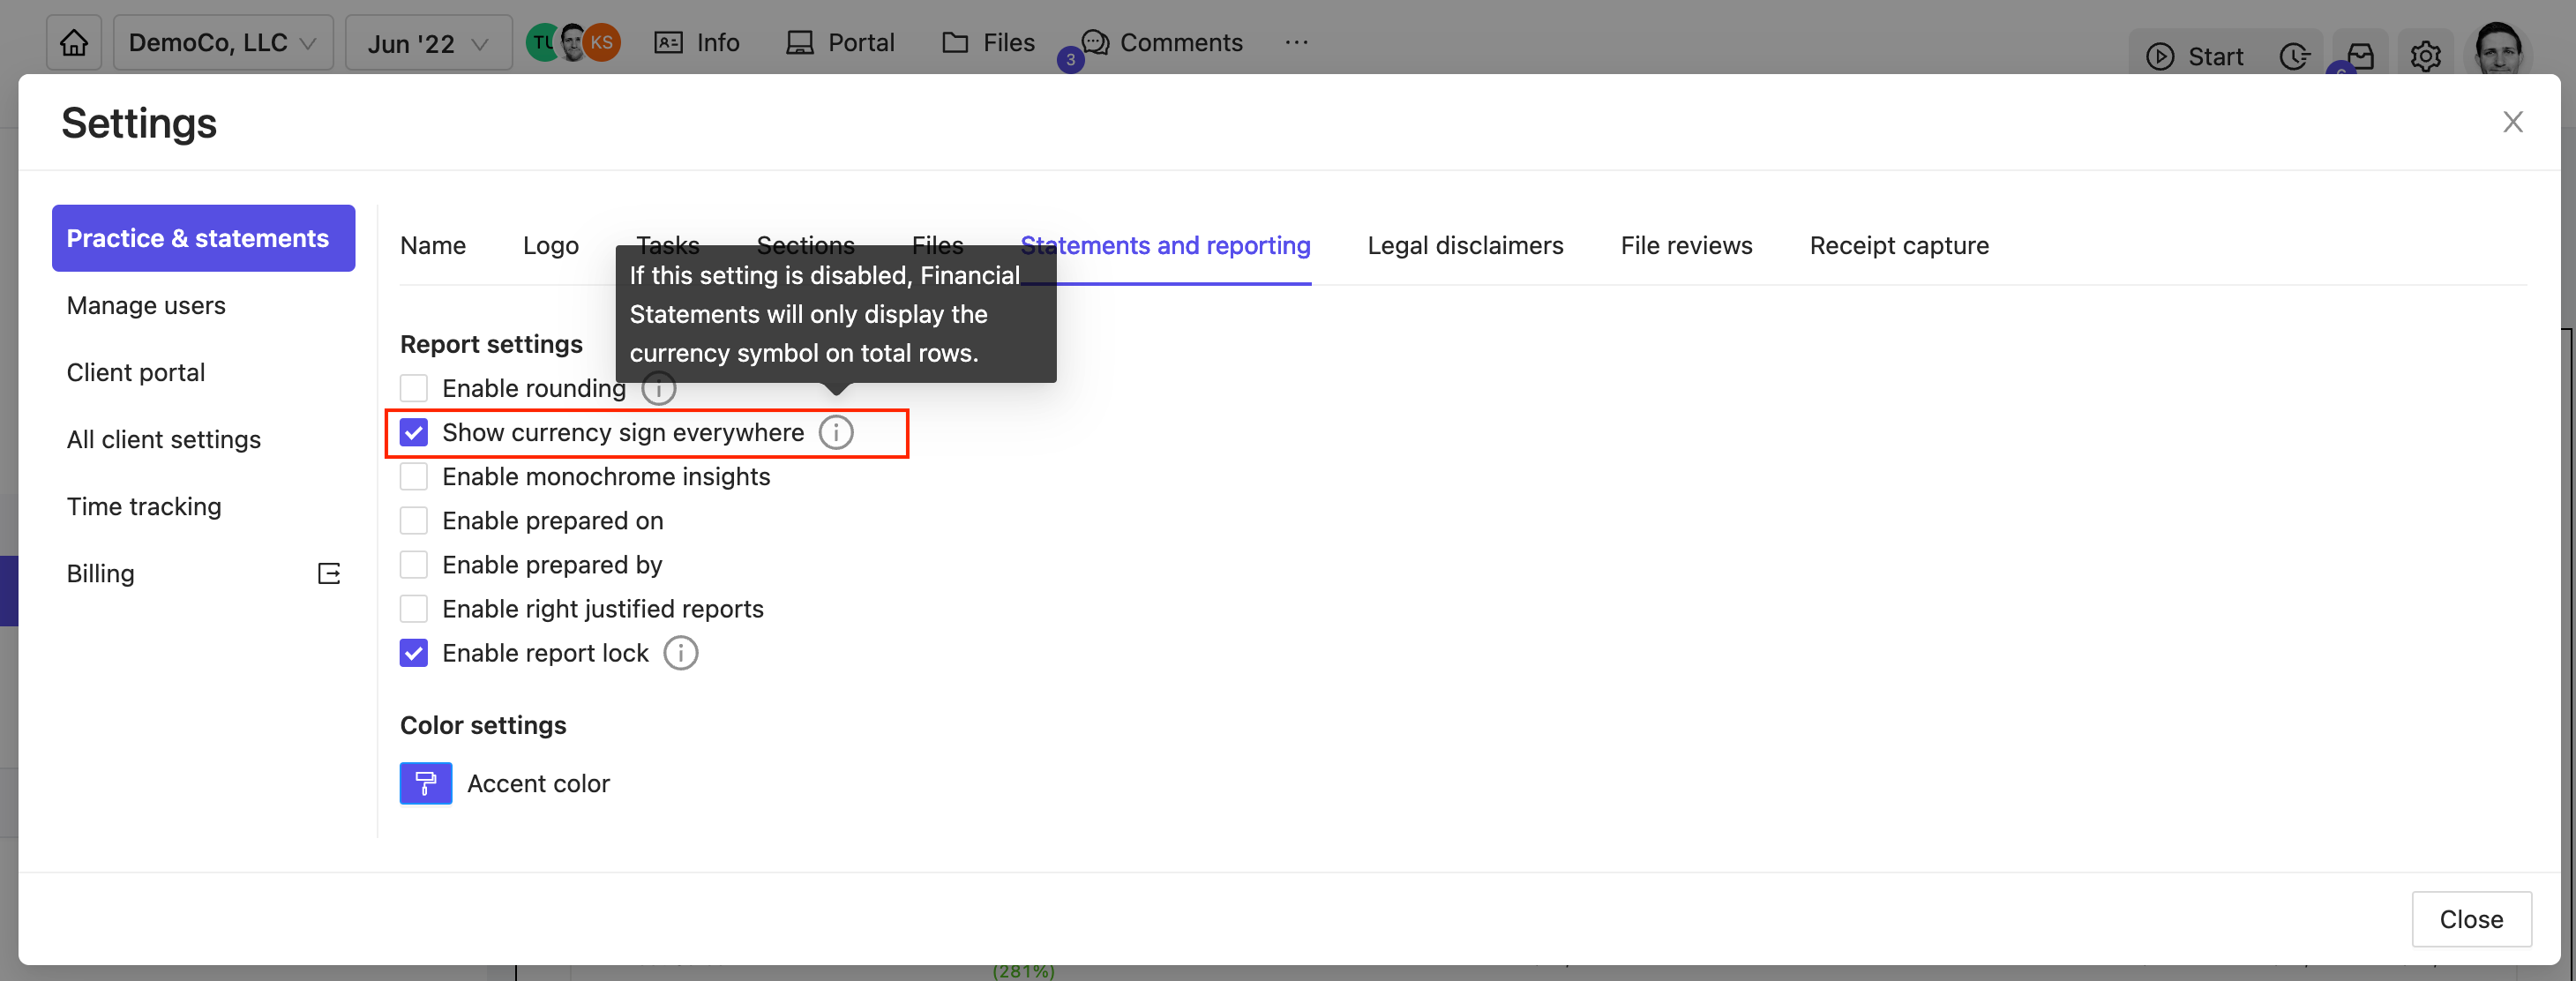
Task: Open the Jun '22 period dropdown
Action: tap(426, 42)
